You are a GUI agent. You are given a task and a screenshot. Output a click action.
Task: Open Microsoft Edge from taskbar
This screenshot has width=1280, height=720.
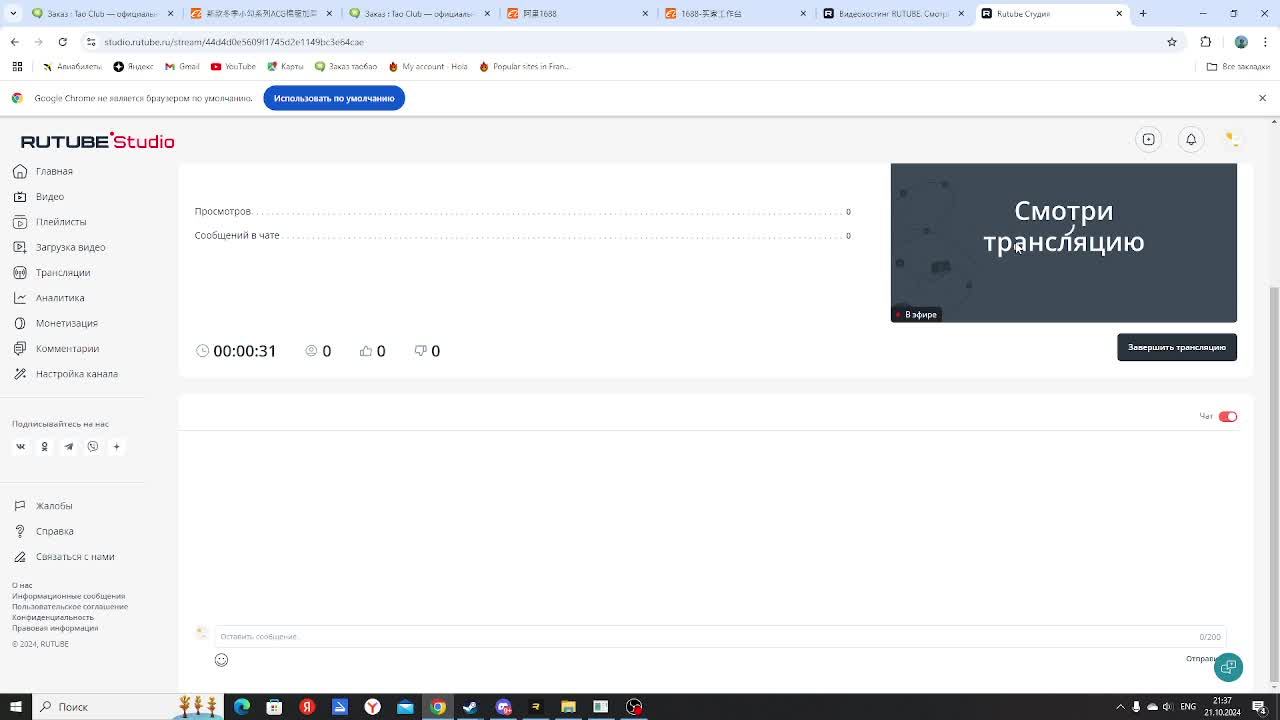point(241,707)
